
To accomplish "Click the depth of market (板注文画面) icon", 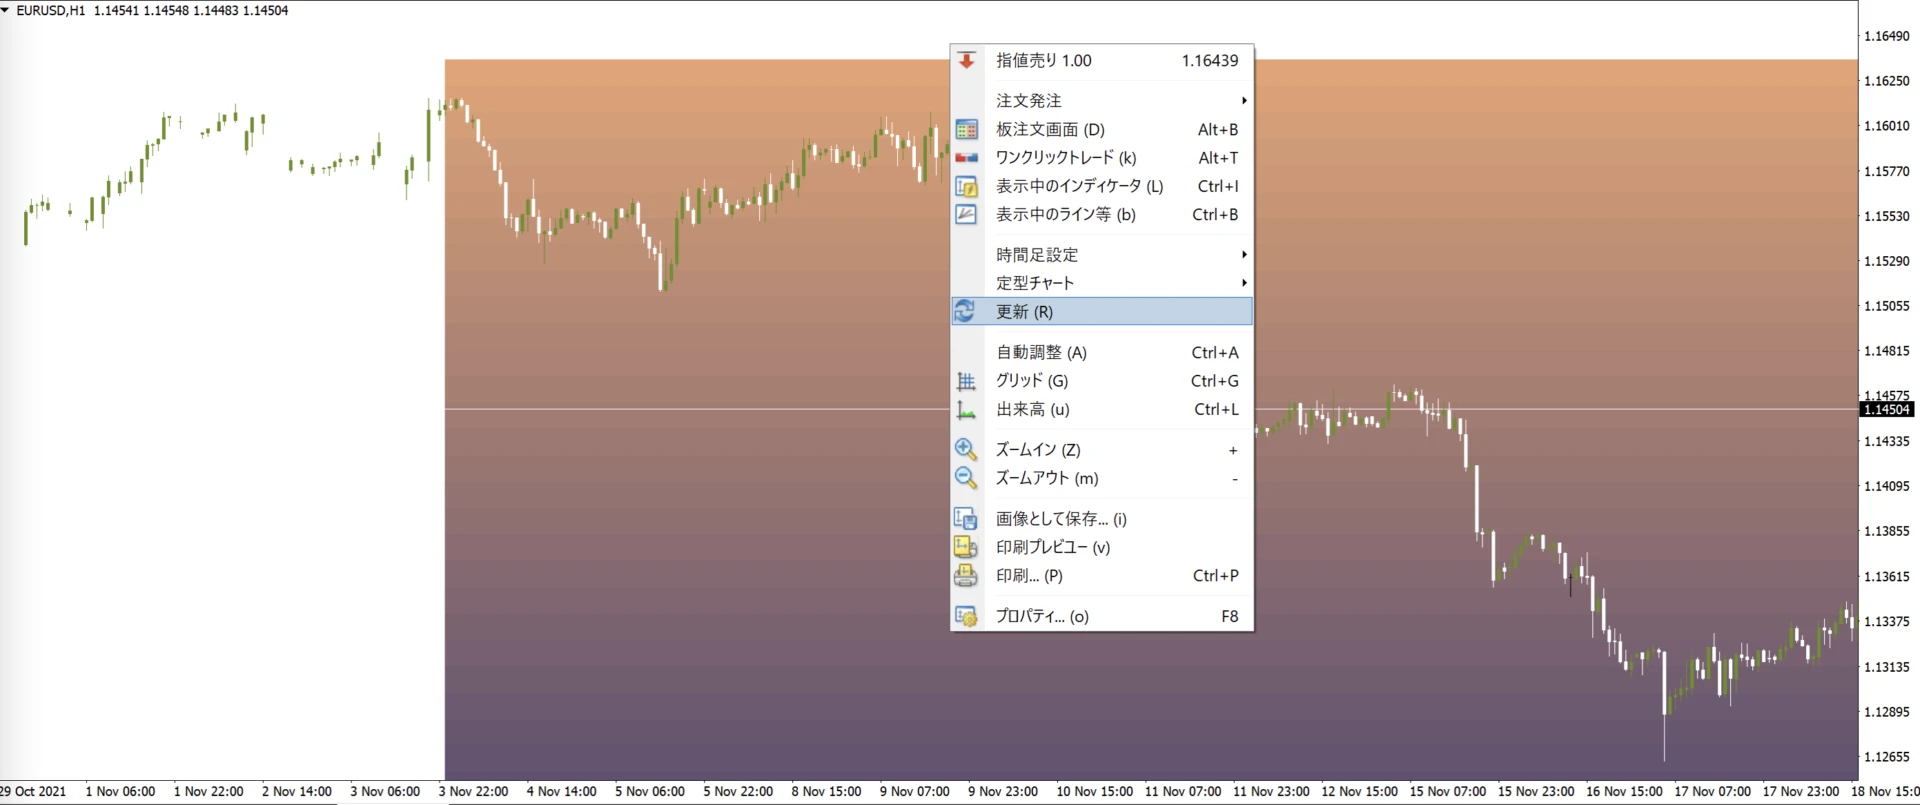I will [966, 129].
